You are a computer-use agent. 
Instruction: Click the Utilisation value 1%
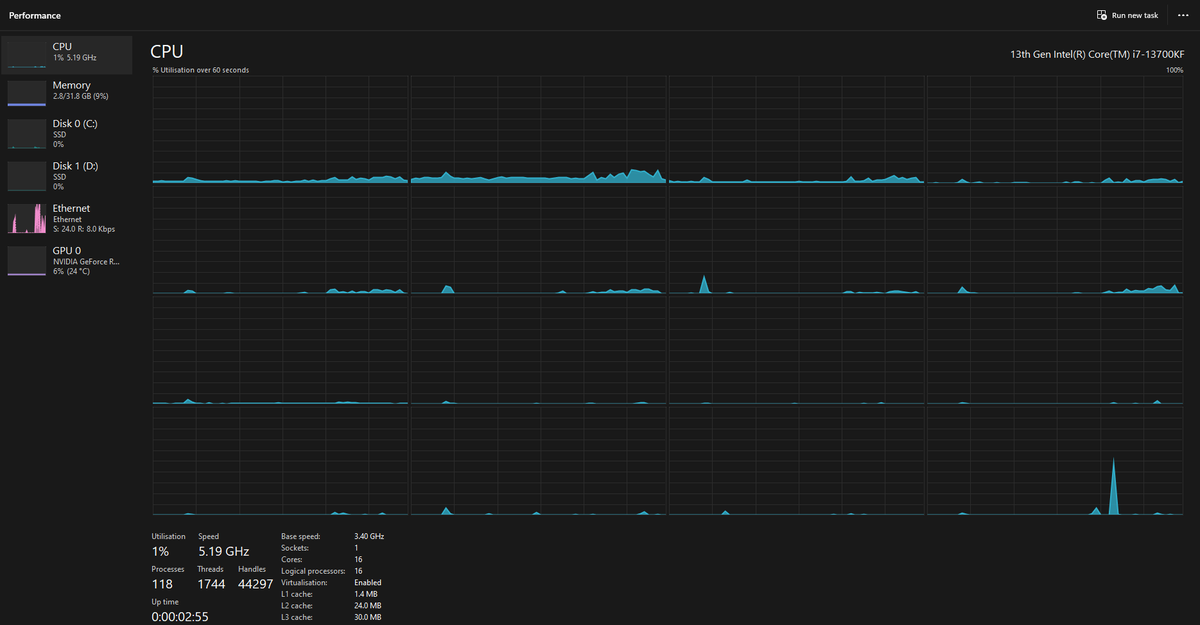pos(160,551)
